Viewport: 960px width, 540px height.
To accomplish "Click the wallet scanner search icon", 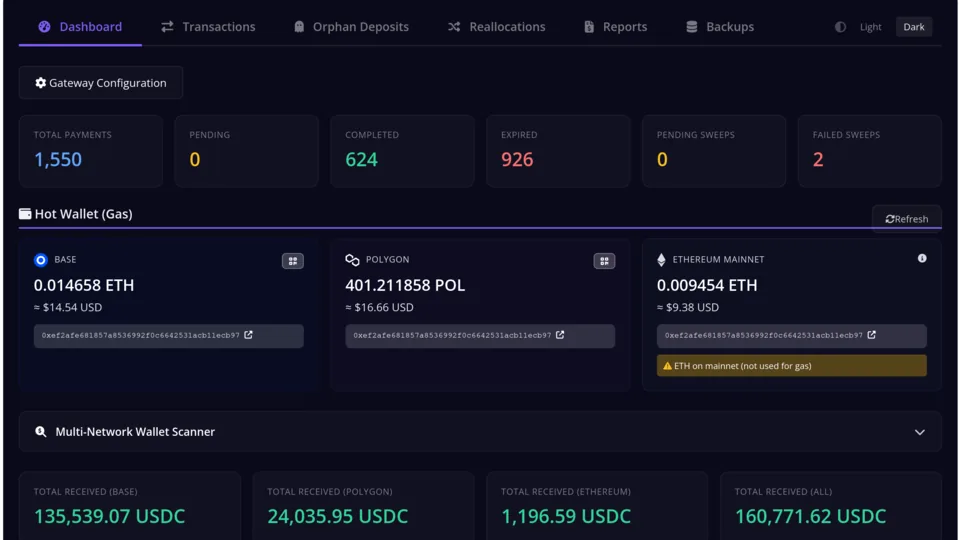I will coord(40,432).
